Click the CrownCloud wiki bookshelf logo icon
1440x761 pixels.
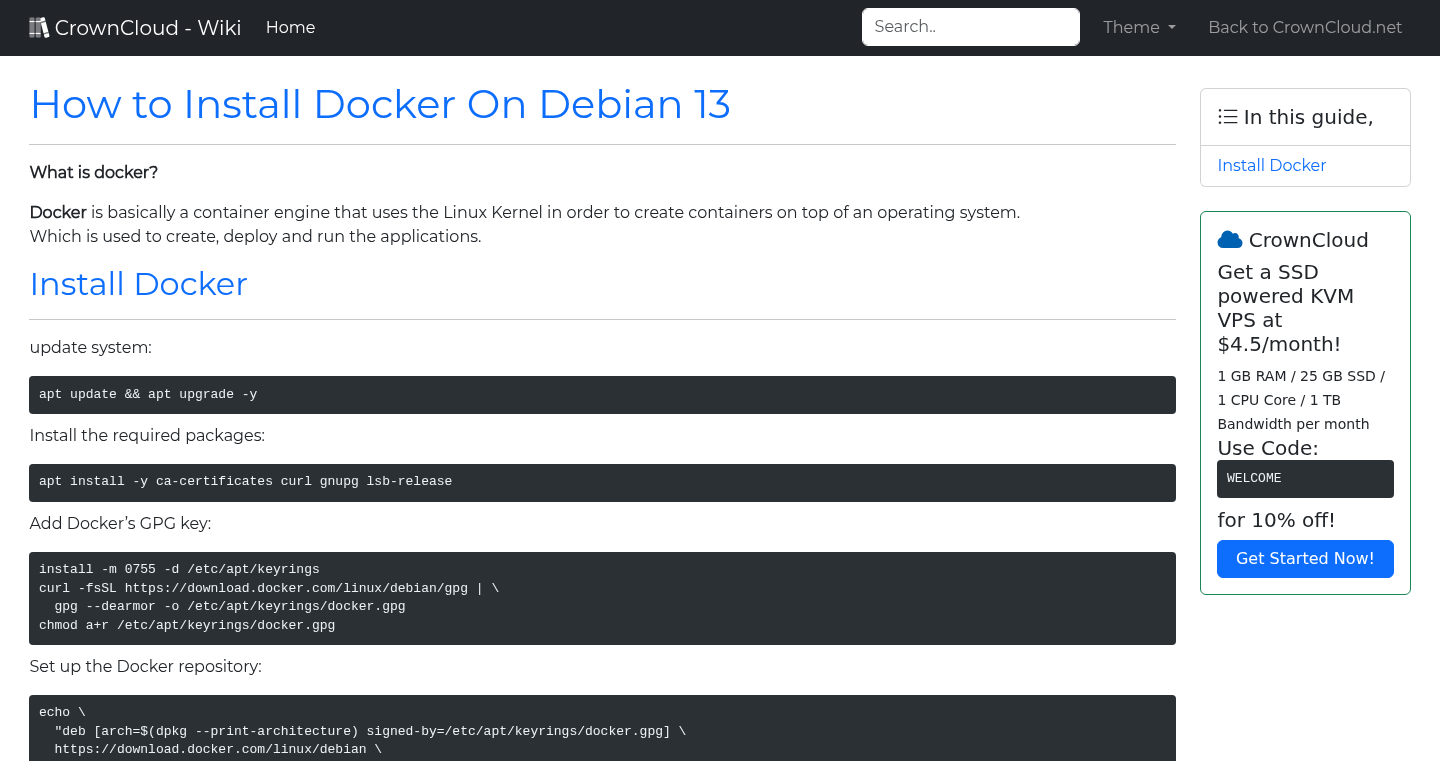[39, 26]
